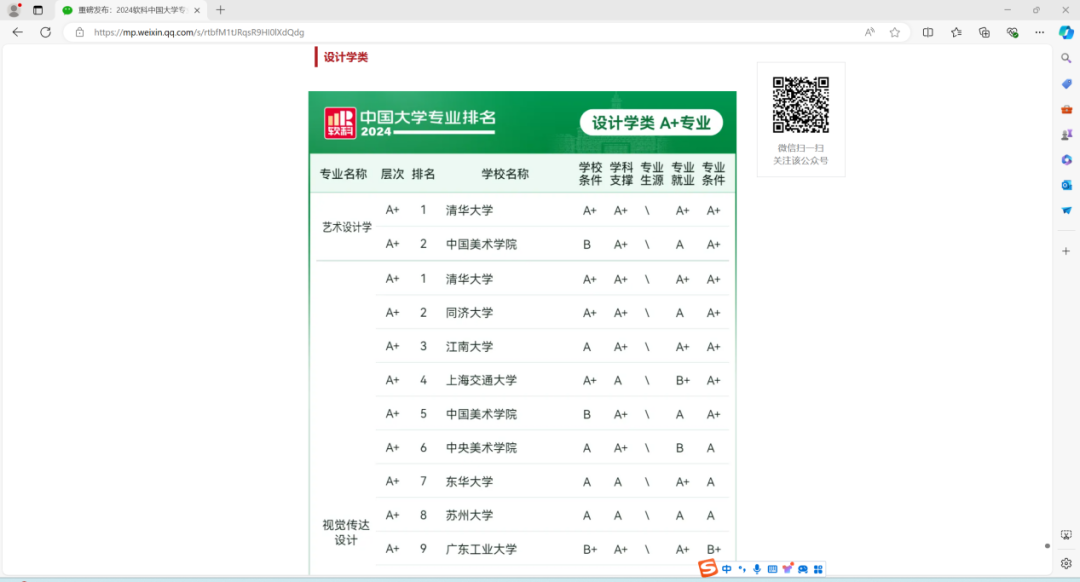Open the tab actions menu icon

tap(38, 10)
